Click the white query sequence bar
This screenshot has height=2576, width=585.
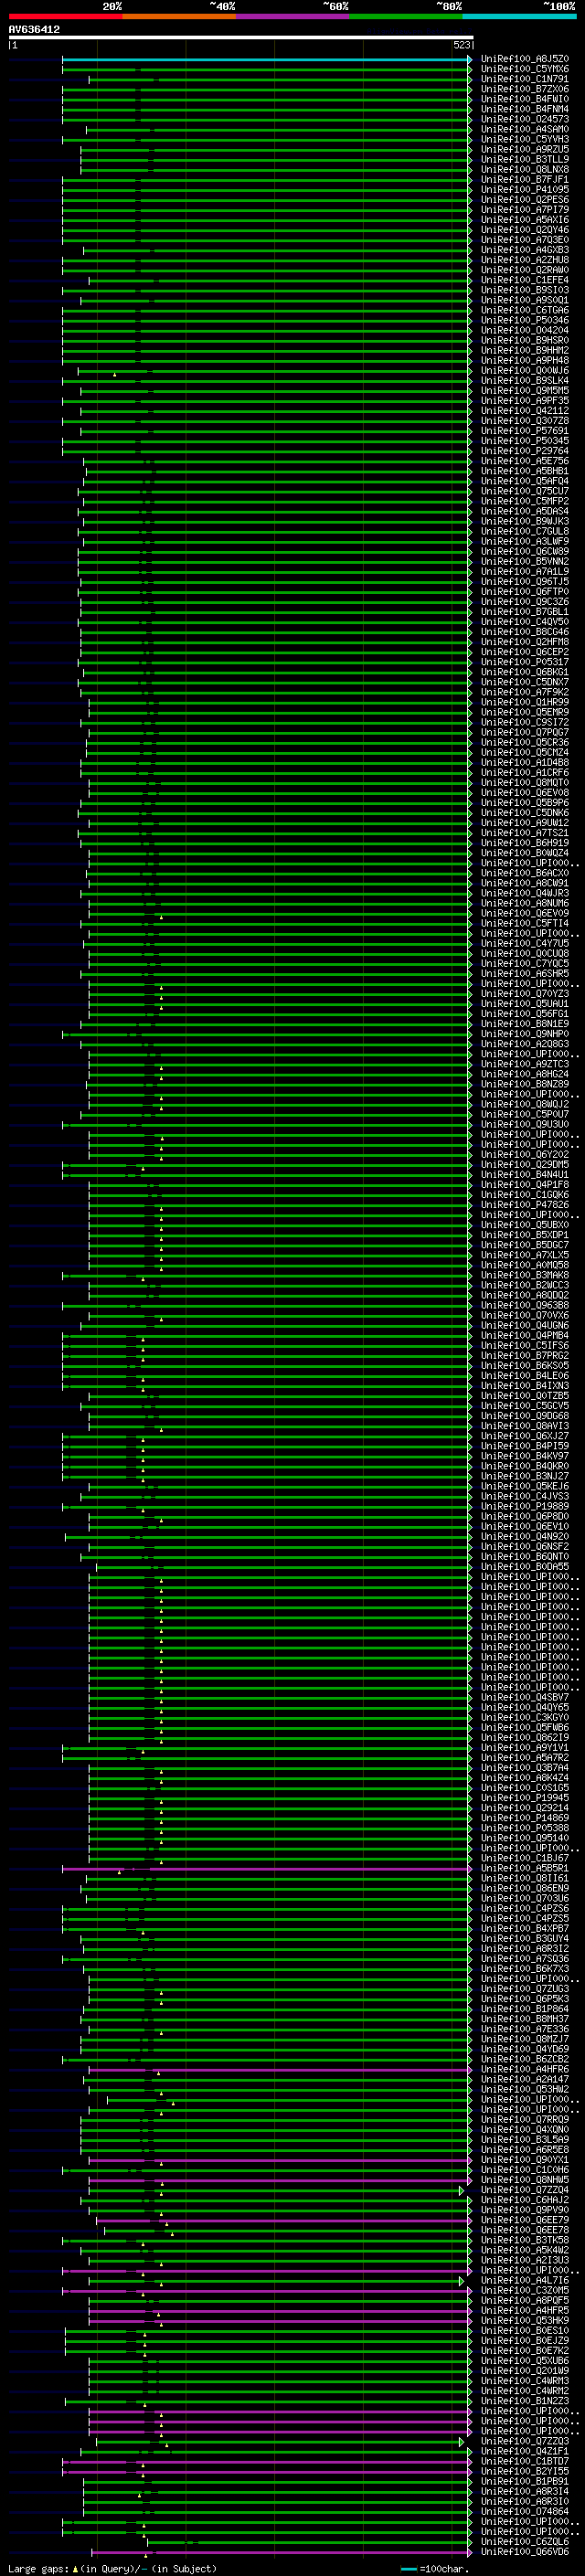pyautogui.click(x=240, y=38)
